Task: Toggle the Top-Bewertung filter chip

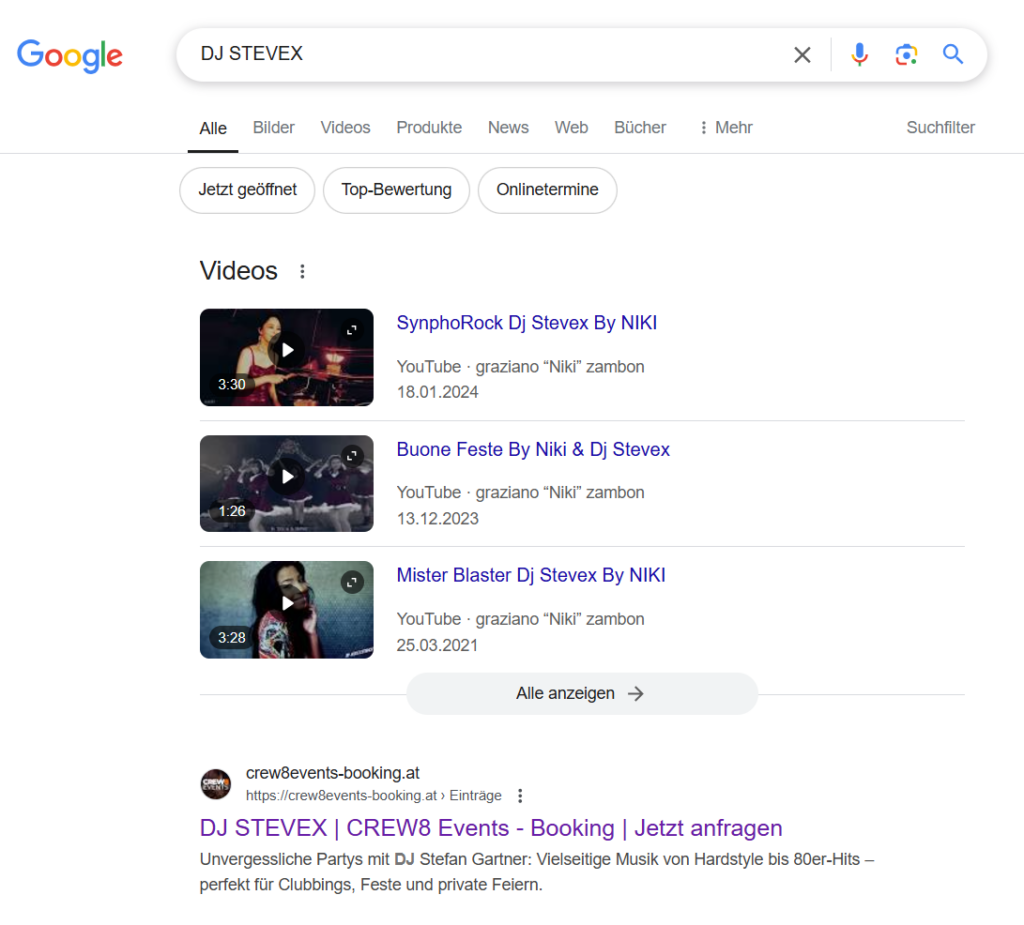Action: [396, 190]
